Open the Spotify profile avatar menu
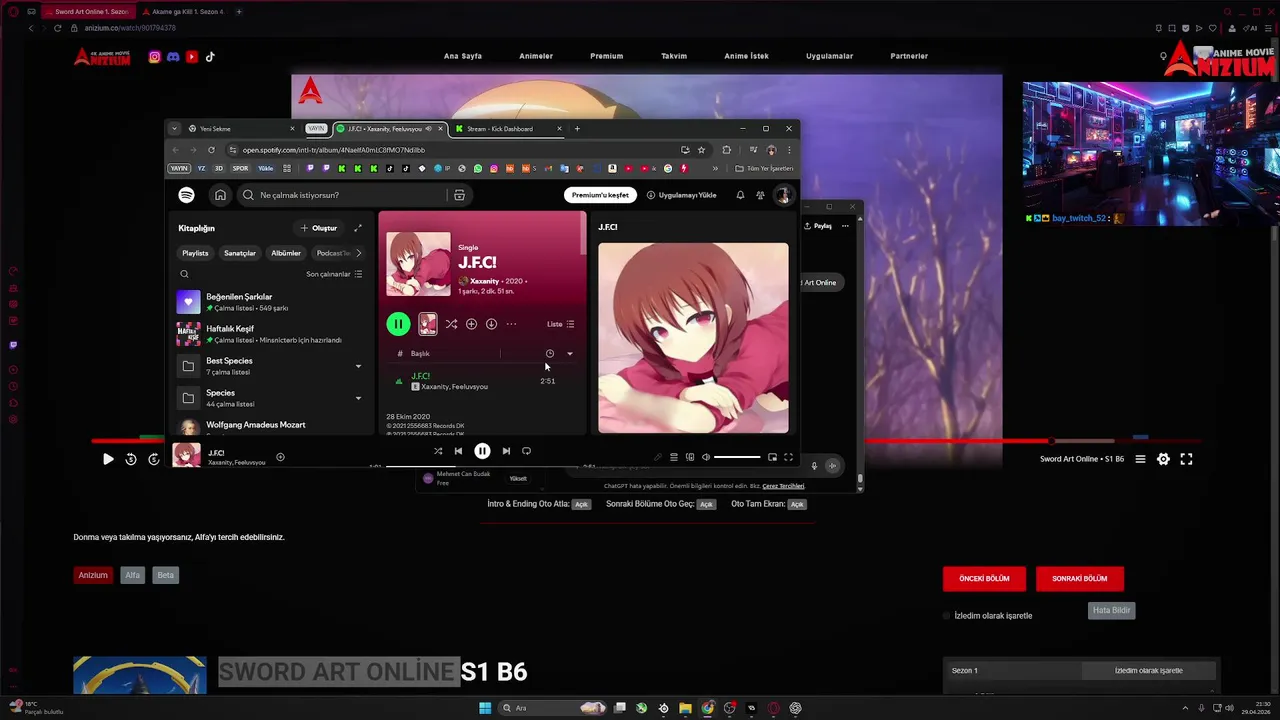 click(783, 195)
